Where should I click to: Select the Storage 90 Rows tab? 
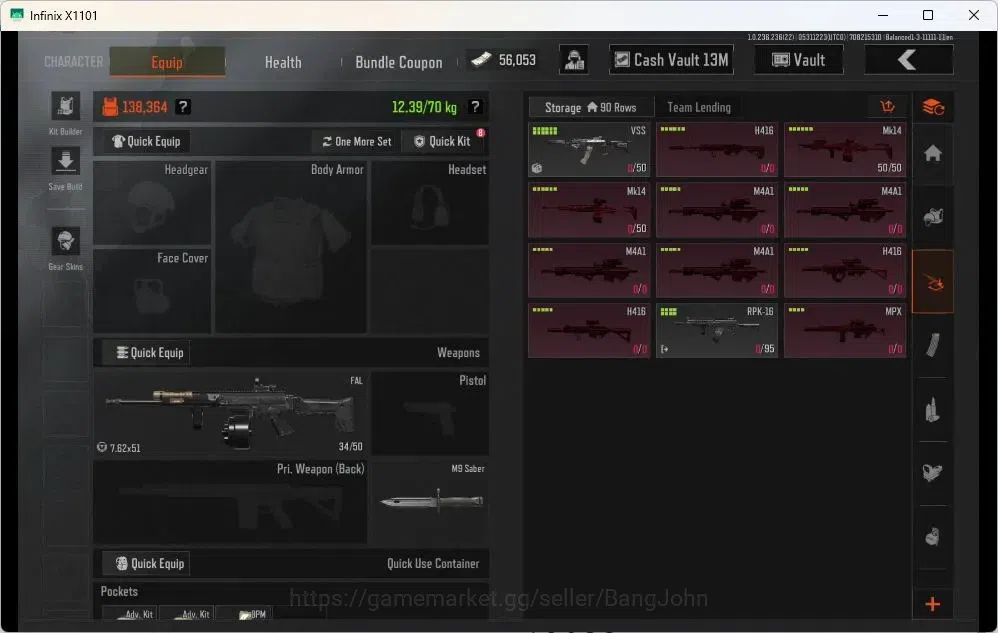point(591,107)
